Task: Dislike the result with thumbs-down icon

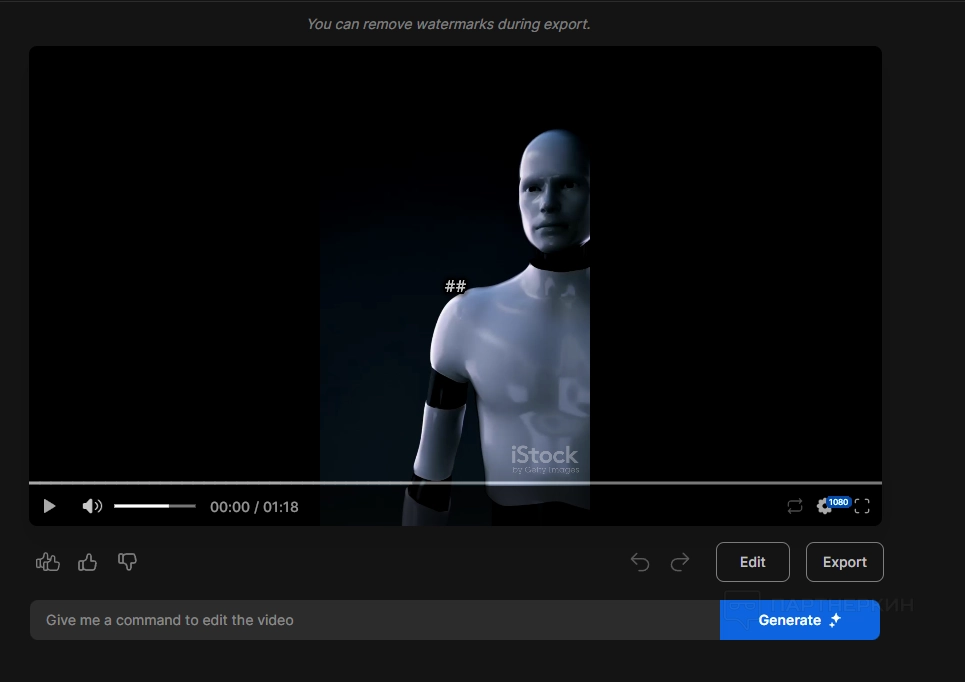Action: (127, 562)
